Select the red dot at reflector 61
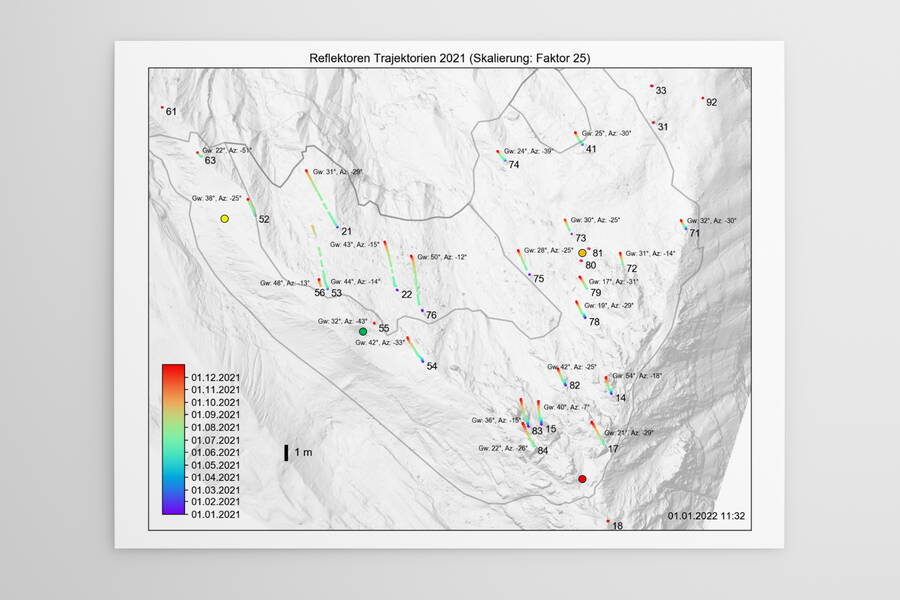 point(162,107)
